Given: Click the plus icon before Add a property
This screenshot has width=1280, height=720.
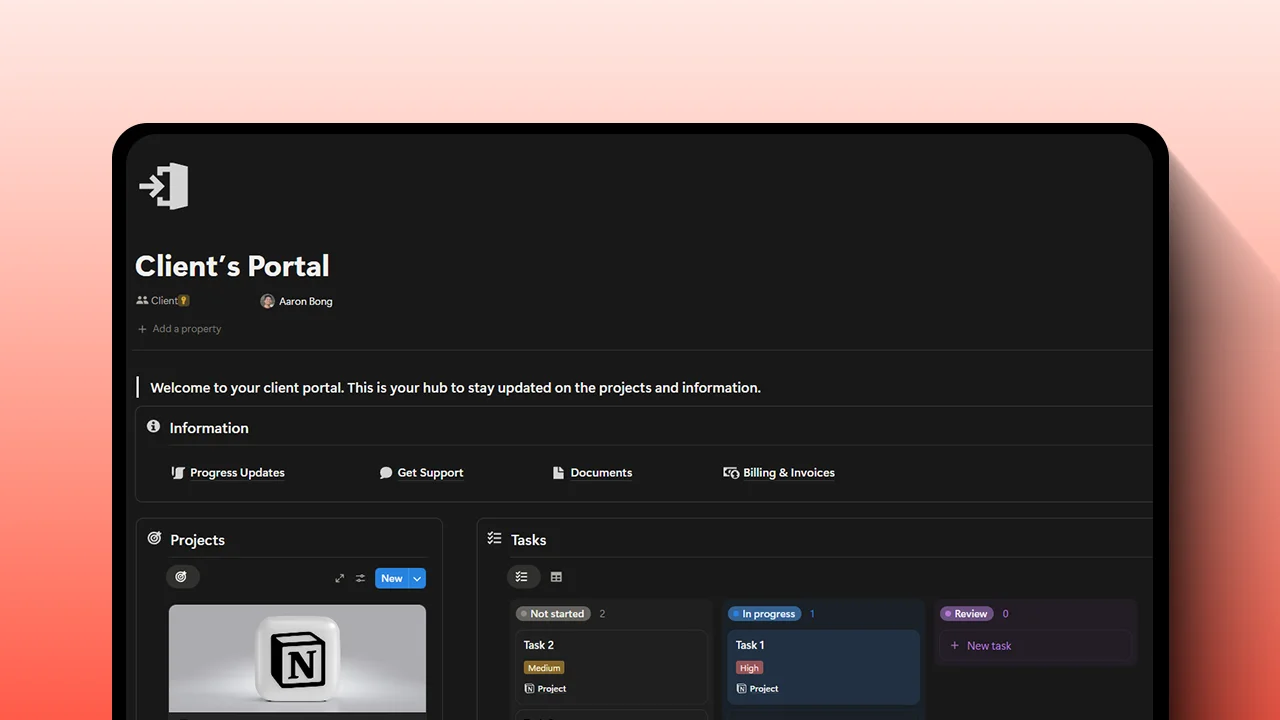Looking at the screenshot, I should (x=142, y=329).
